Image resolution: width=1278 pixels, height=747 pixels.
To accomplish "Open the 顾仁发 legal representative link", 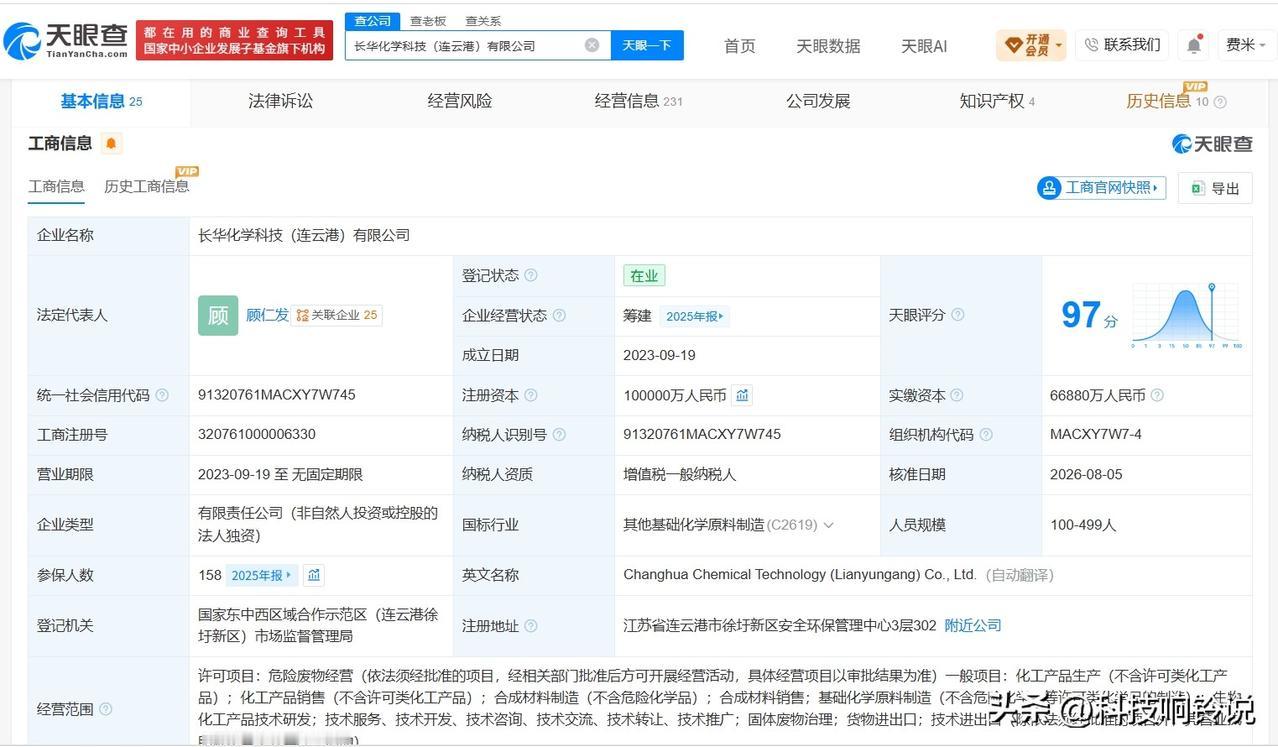I will pos(267,315).
